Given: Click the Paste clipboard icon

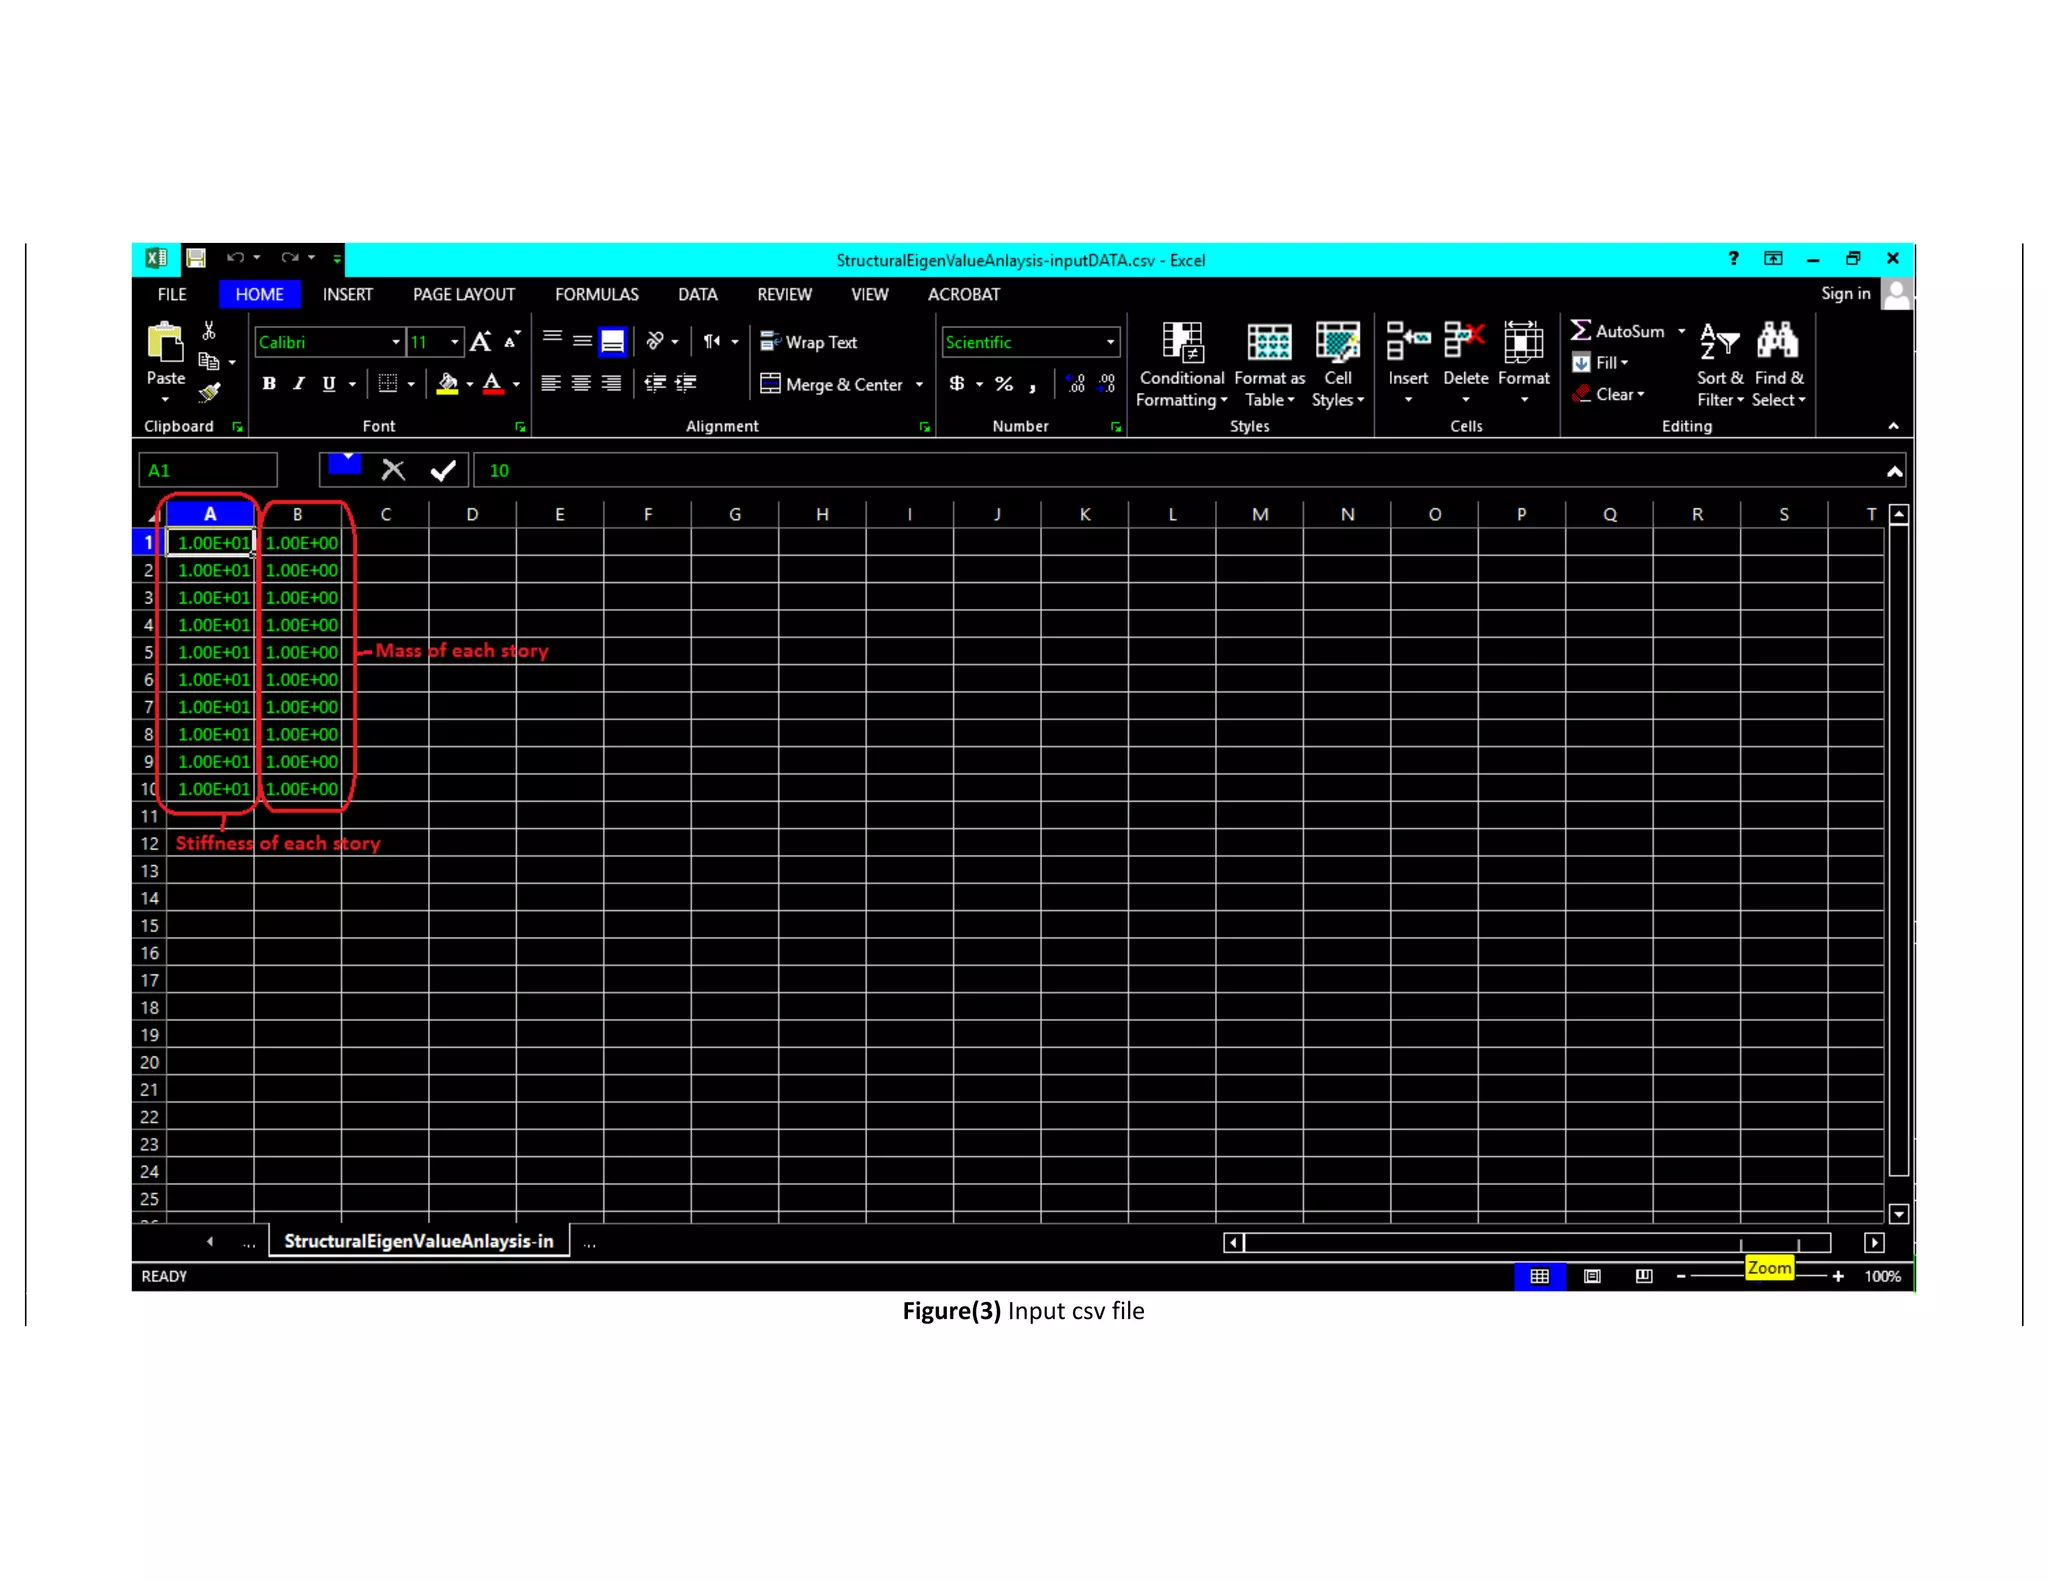Looking at the screenshot, I should tap(165, 342).
